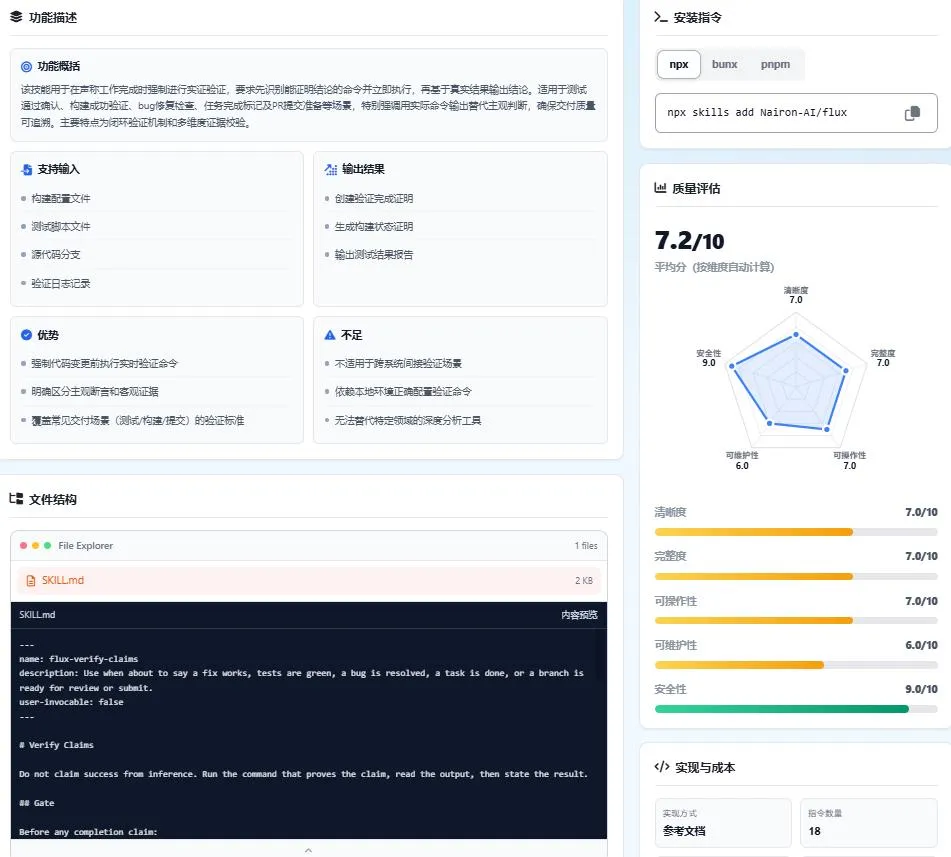
Task: Click the green dot in File Explorer header
Action: point(47,545)
